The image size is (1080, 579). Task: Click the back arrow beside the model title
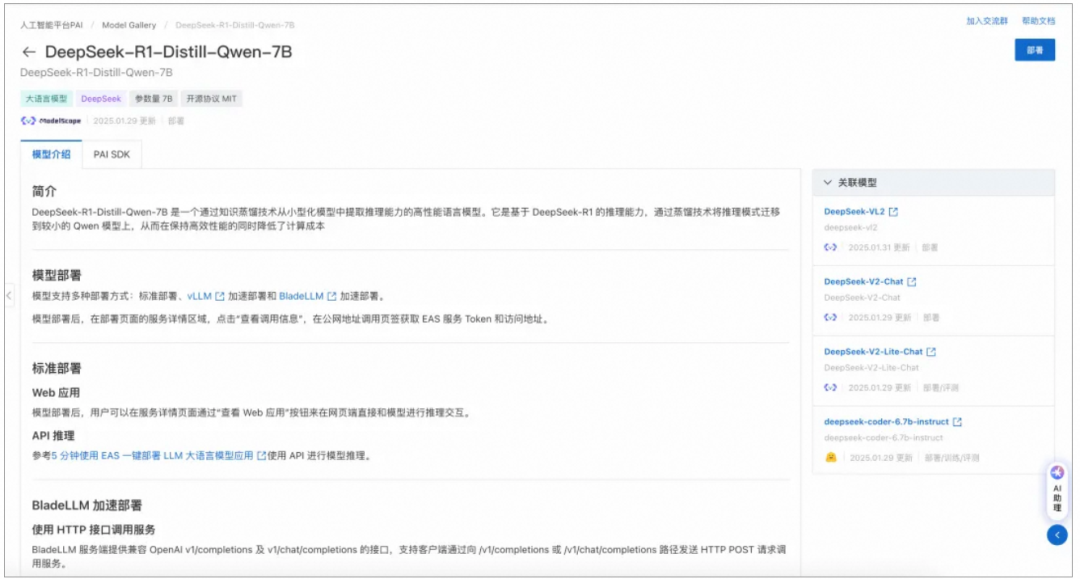[28, 52]
